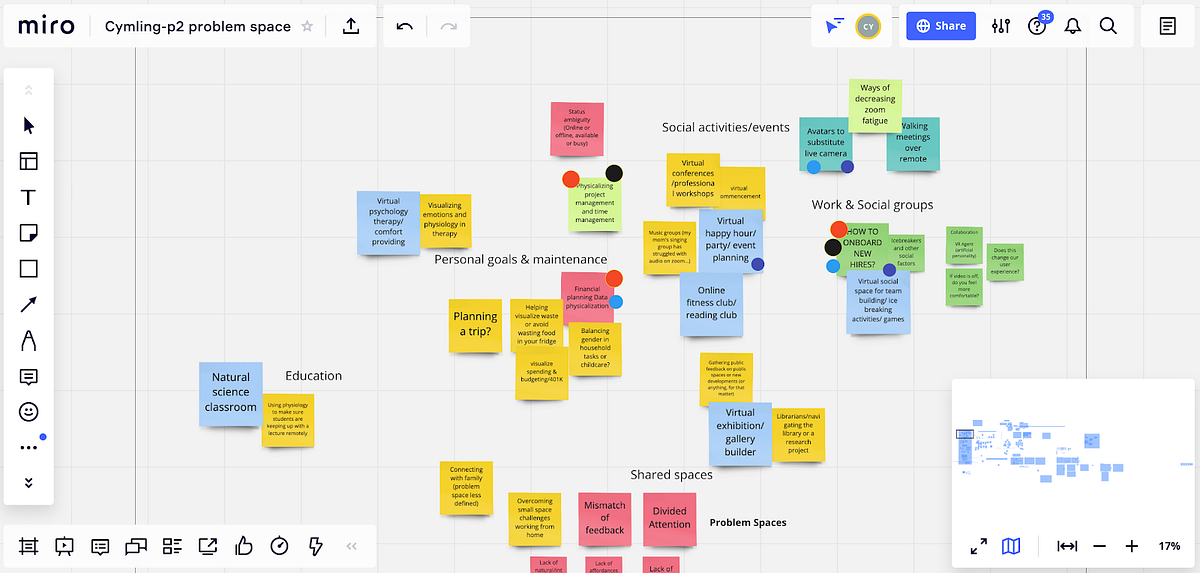Viewport: 1200px width, 573px height.
Task: Start presentation mode icon
Action: [x=64, y=546]
